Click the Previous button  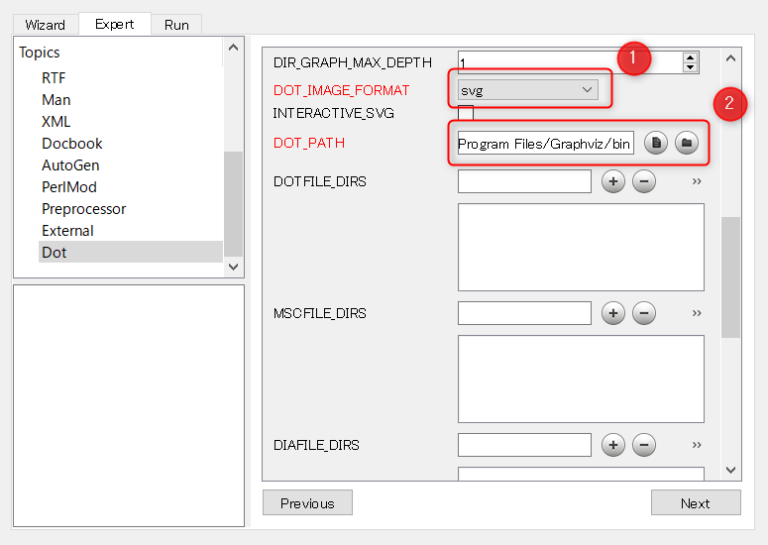coord(307,503)
